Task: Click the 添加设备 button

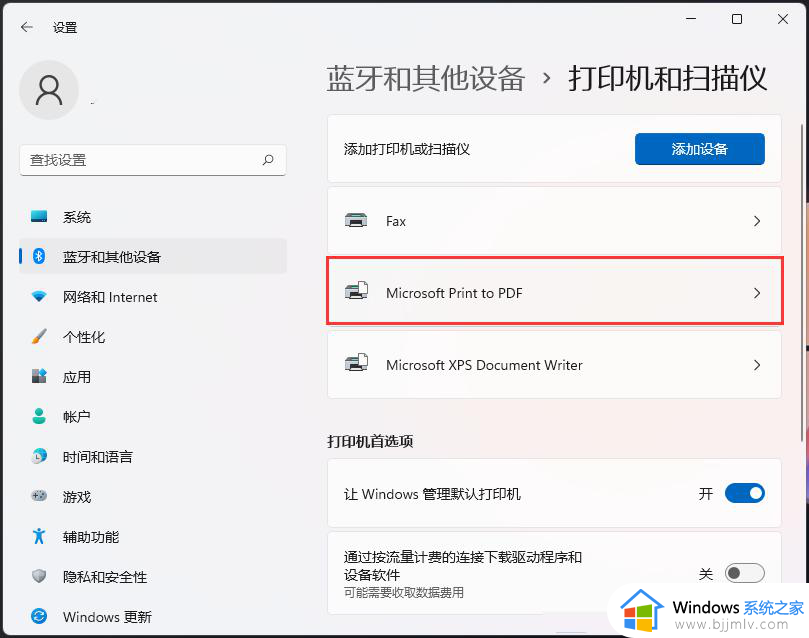Action: pyautogui.click(x=700, y=149)
